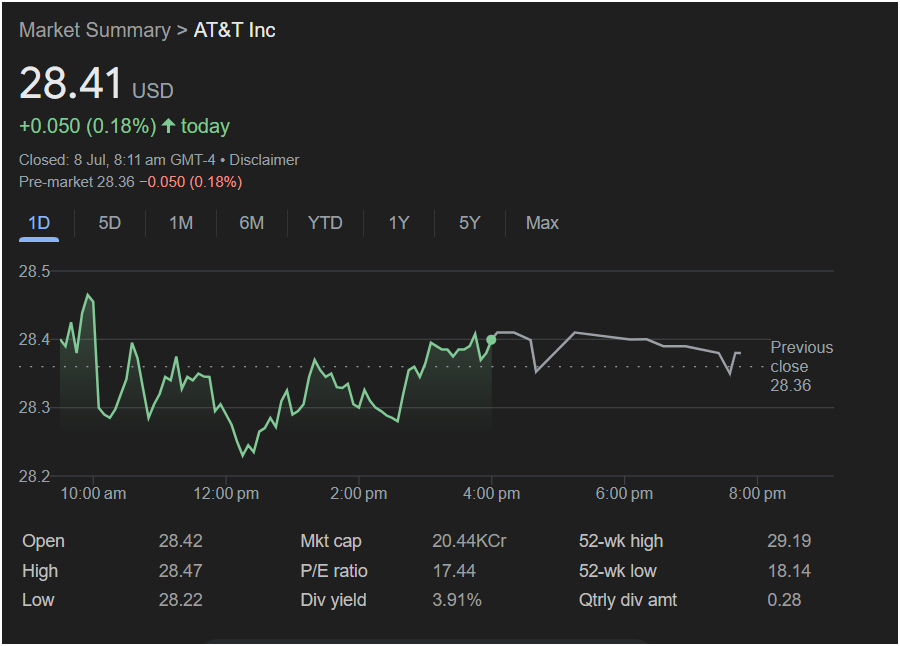Select the YTD tab

(x=325, y=223)
